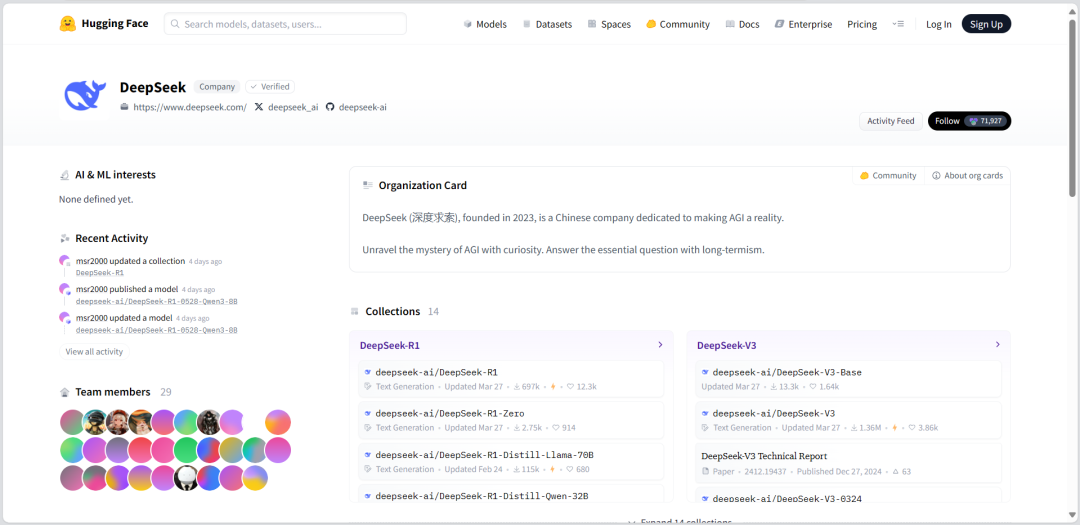Open the deepseek_ai X profile icon
Image resolution: width=1080 pixels, height=525 pixels.
pos(259,107)
